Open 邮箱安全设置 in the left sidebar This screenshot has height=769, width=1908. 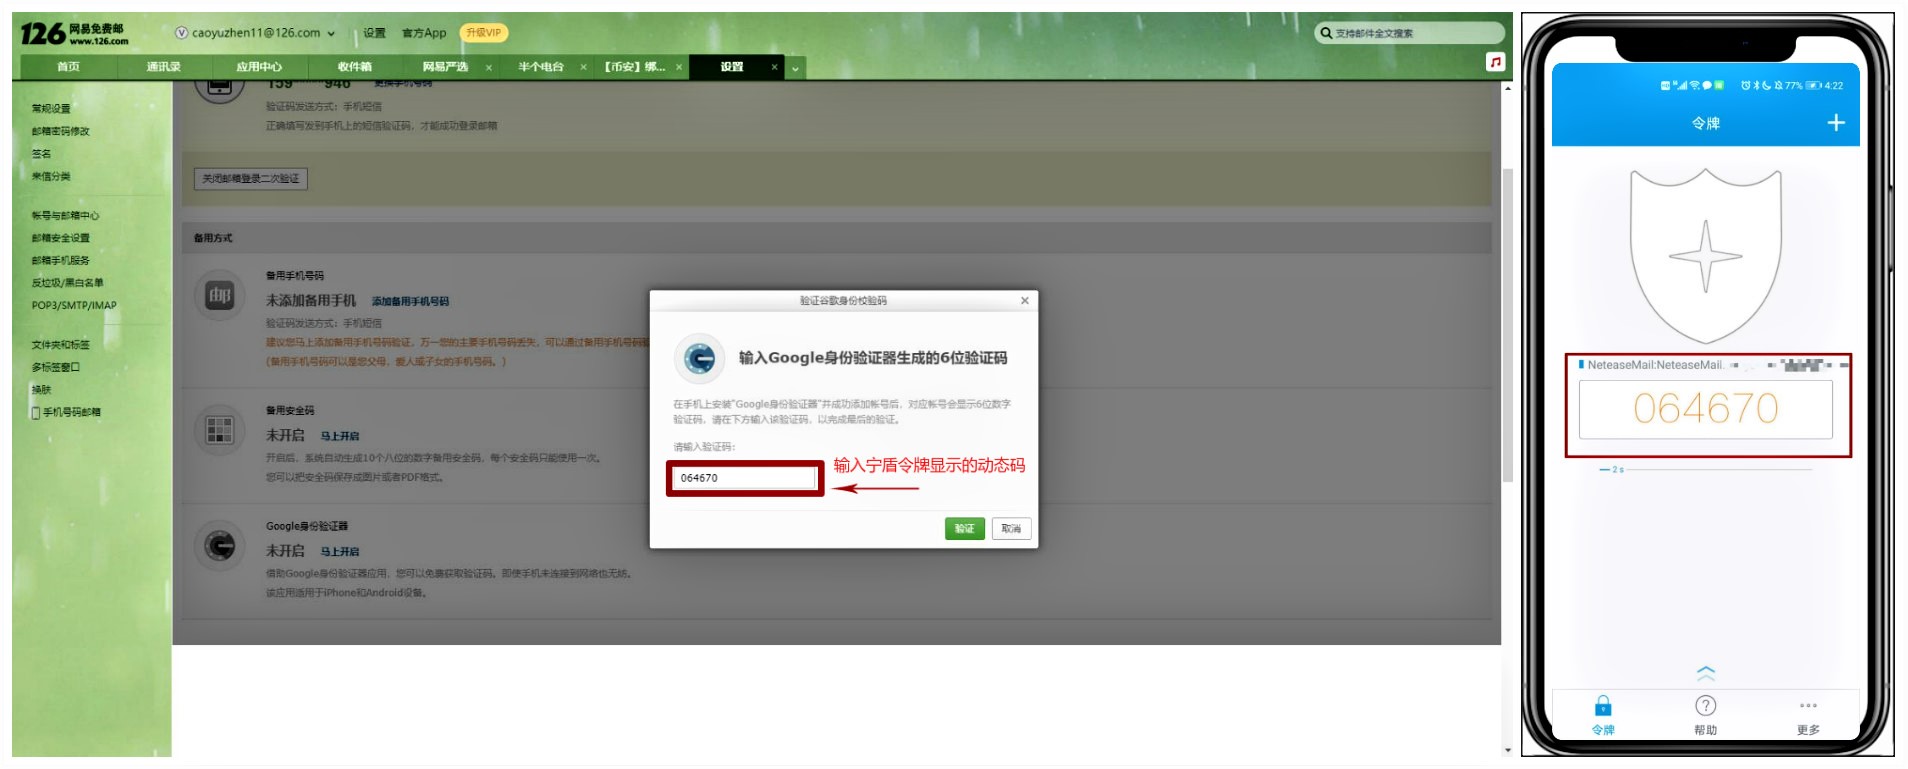pyautogui.click(x=60, y=238)
